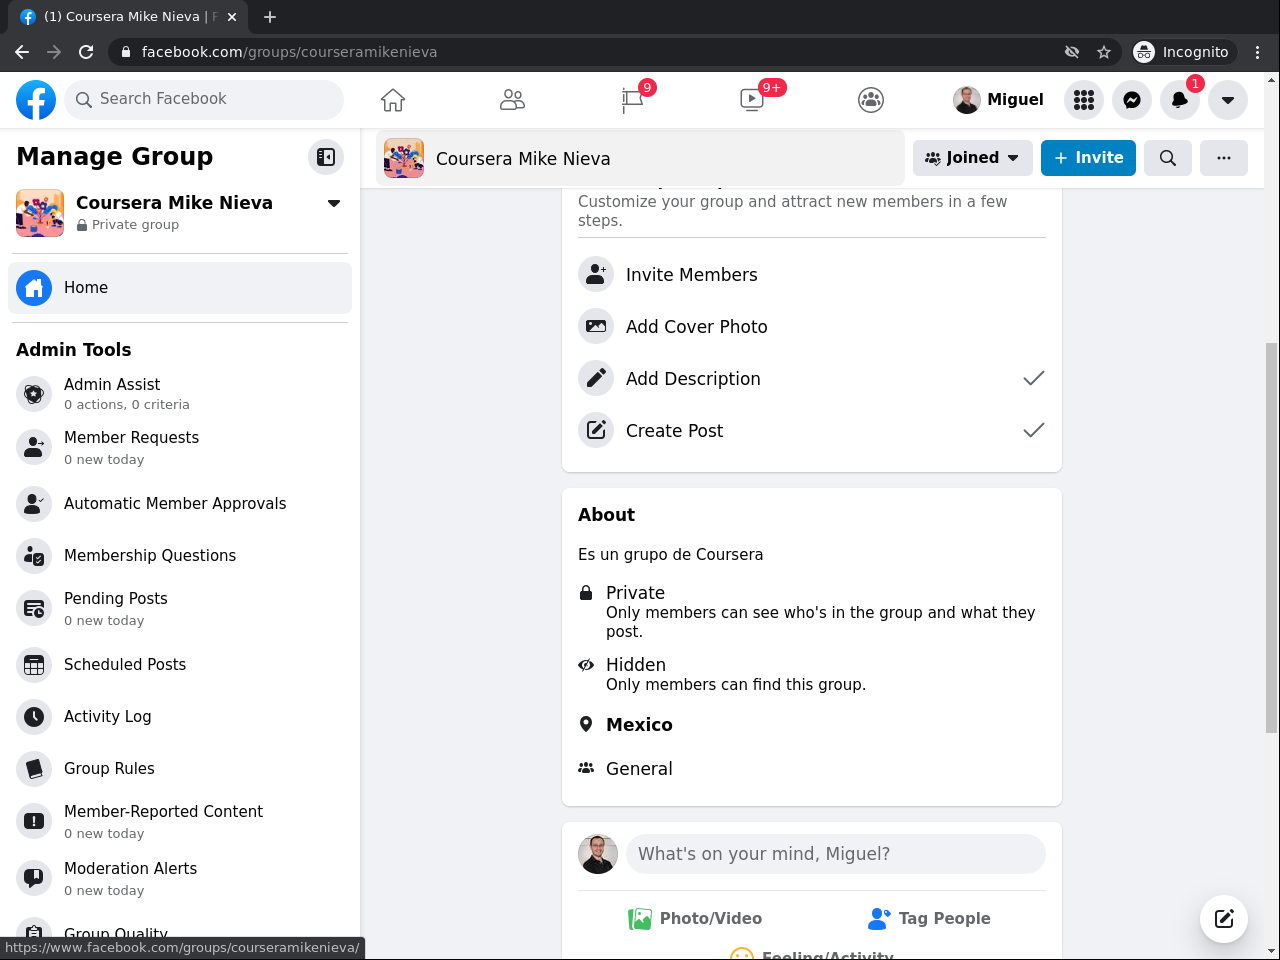Open the Chrome three-dot menu
The height and width of the screenshot is (960, 1280).
1258,52
